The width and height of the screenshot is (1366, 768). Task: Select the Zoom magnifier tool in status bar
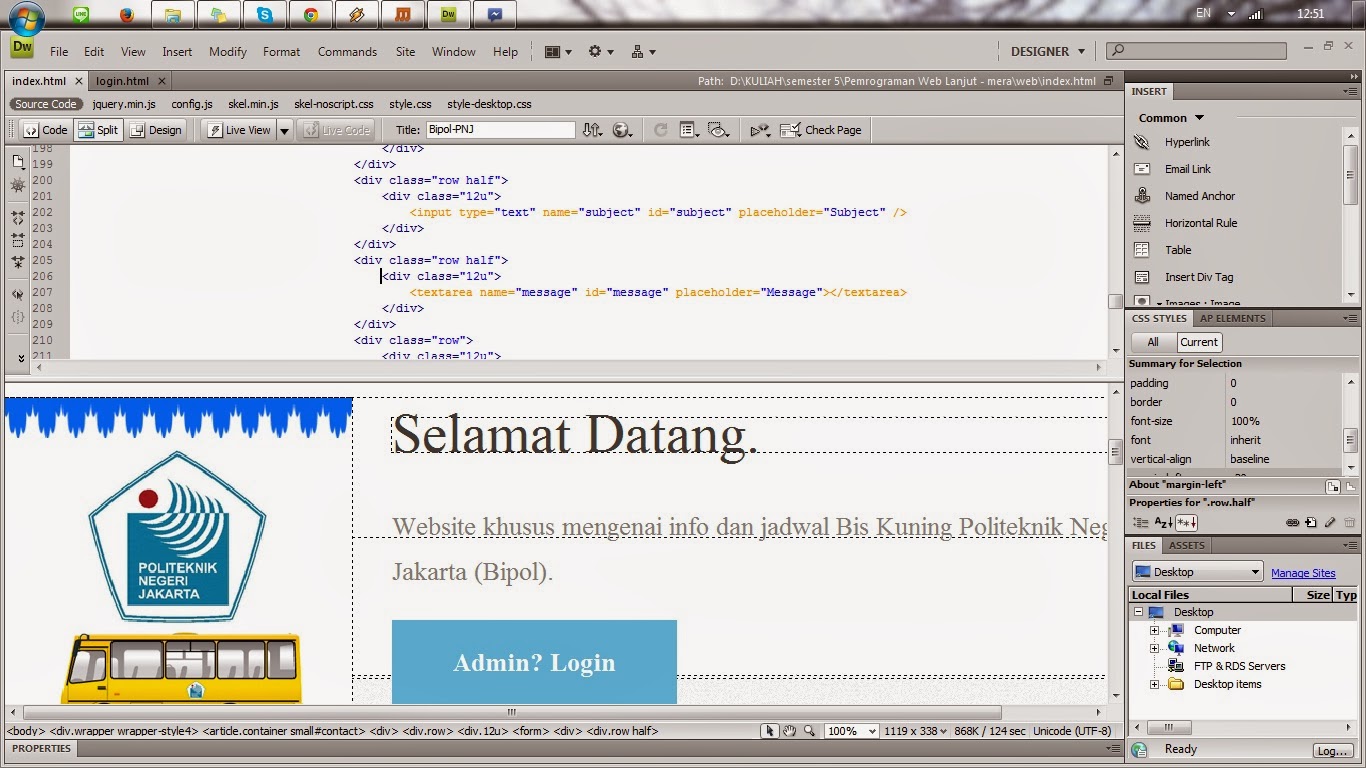point(809,731)
